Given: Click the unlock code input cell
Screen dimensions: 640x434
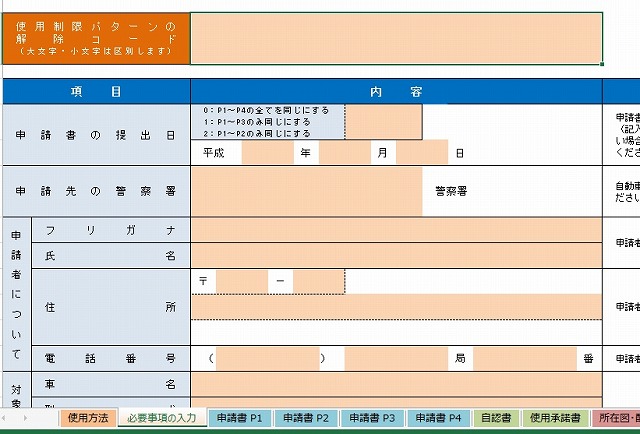Looking at the screenshot, I should [x=396, y=38].
